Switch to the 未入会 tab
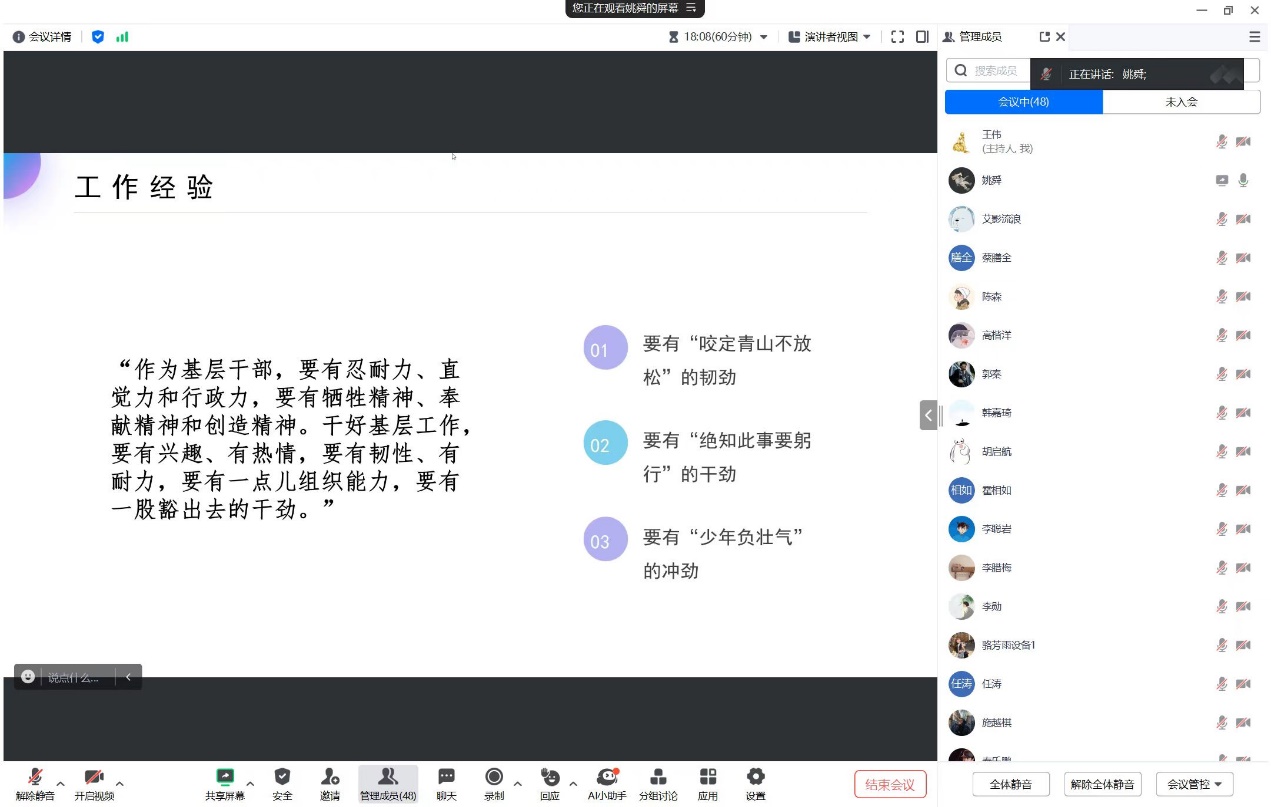This screenshot has width=1271, height=807. point(1181,102)
